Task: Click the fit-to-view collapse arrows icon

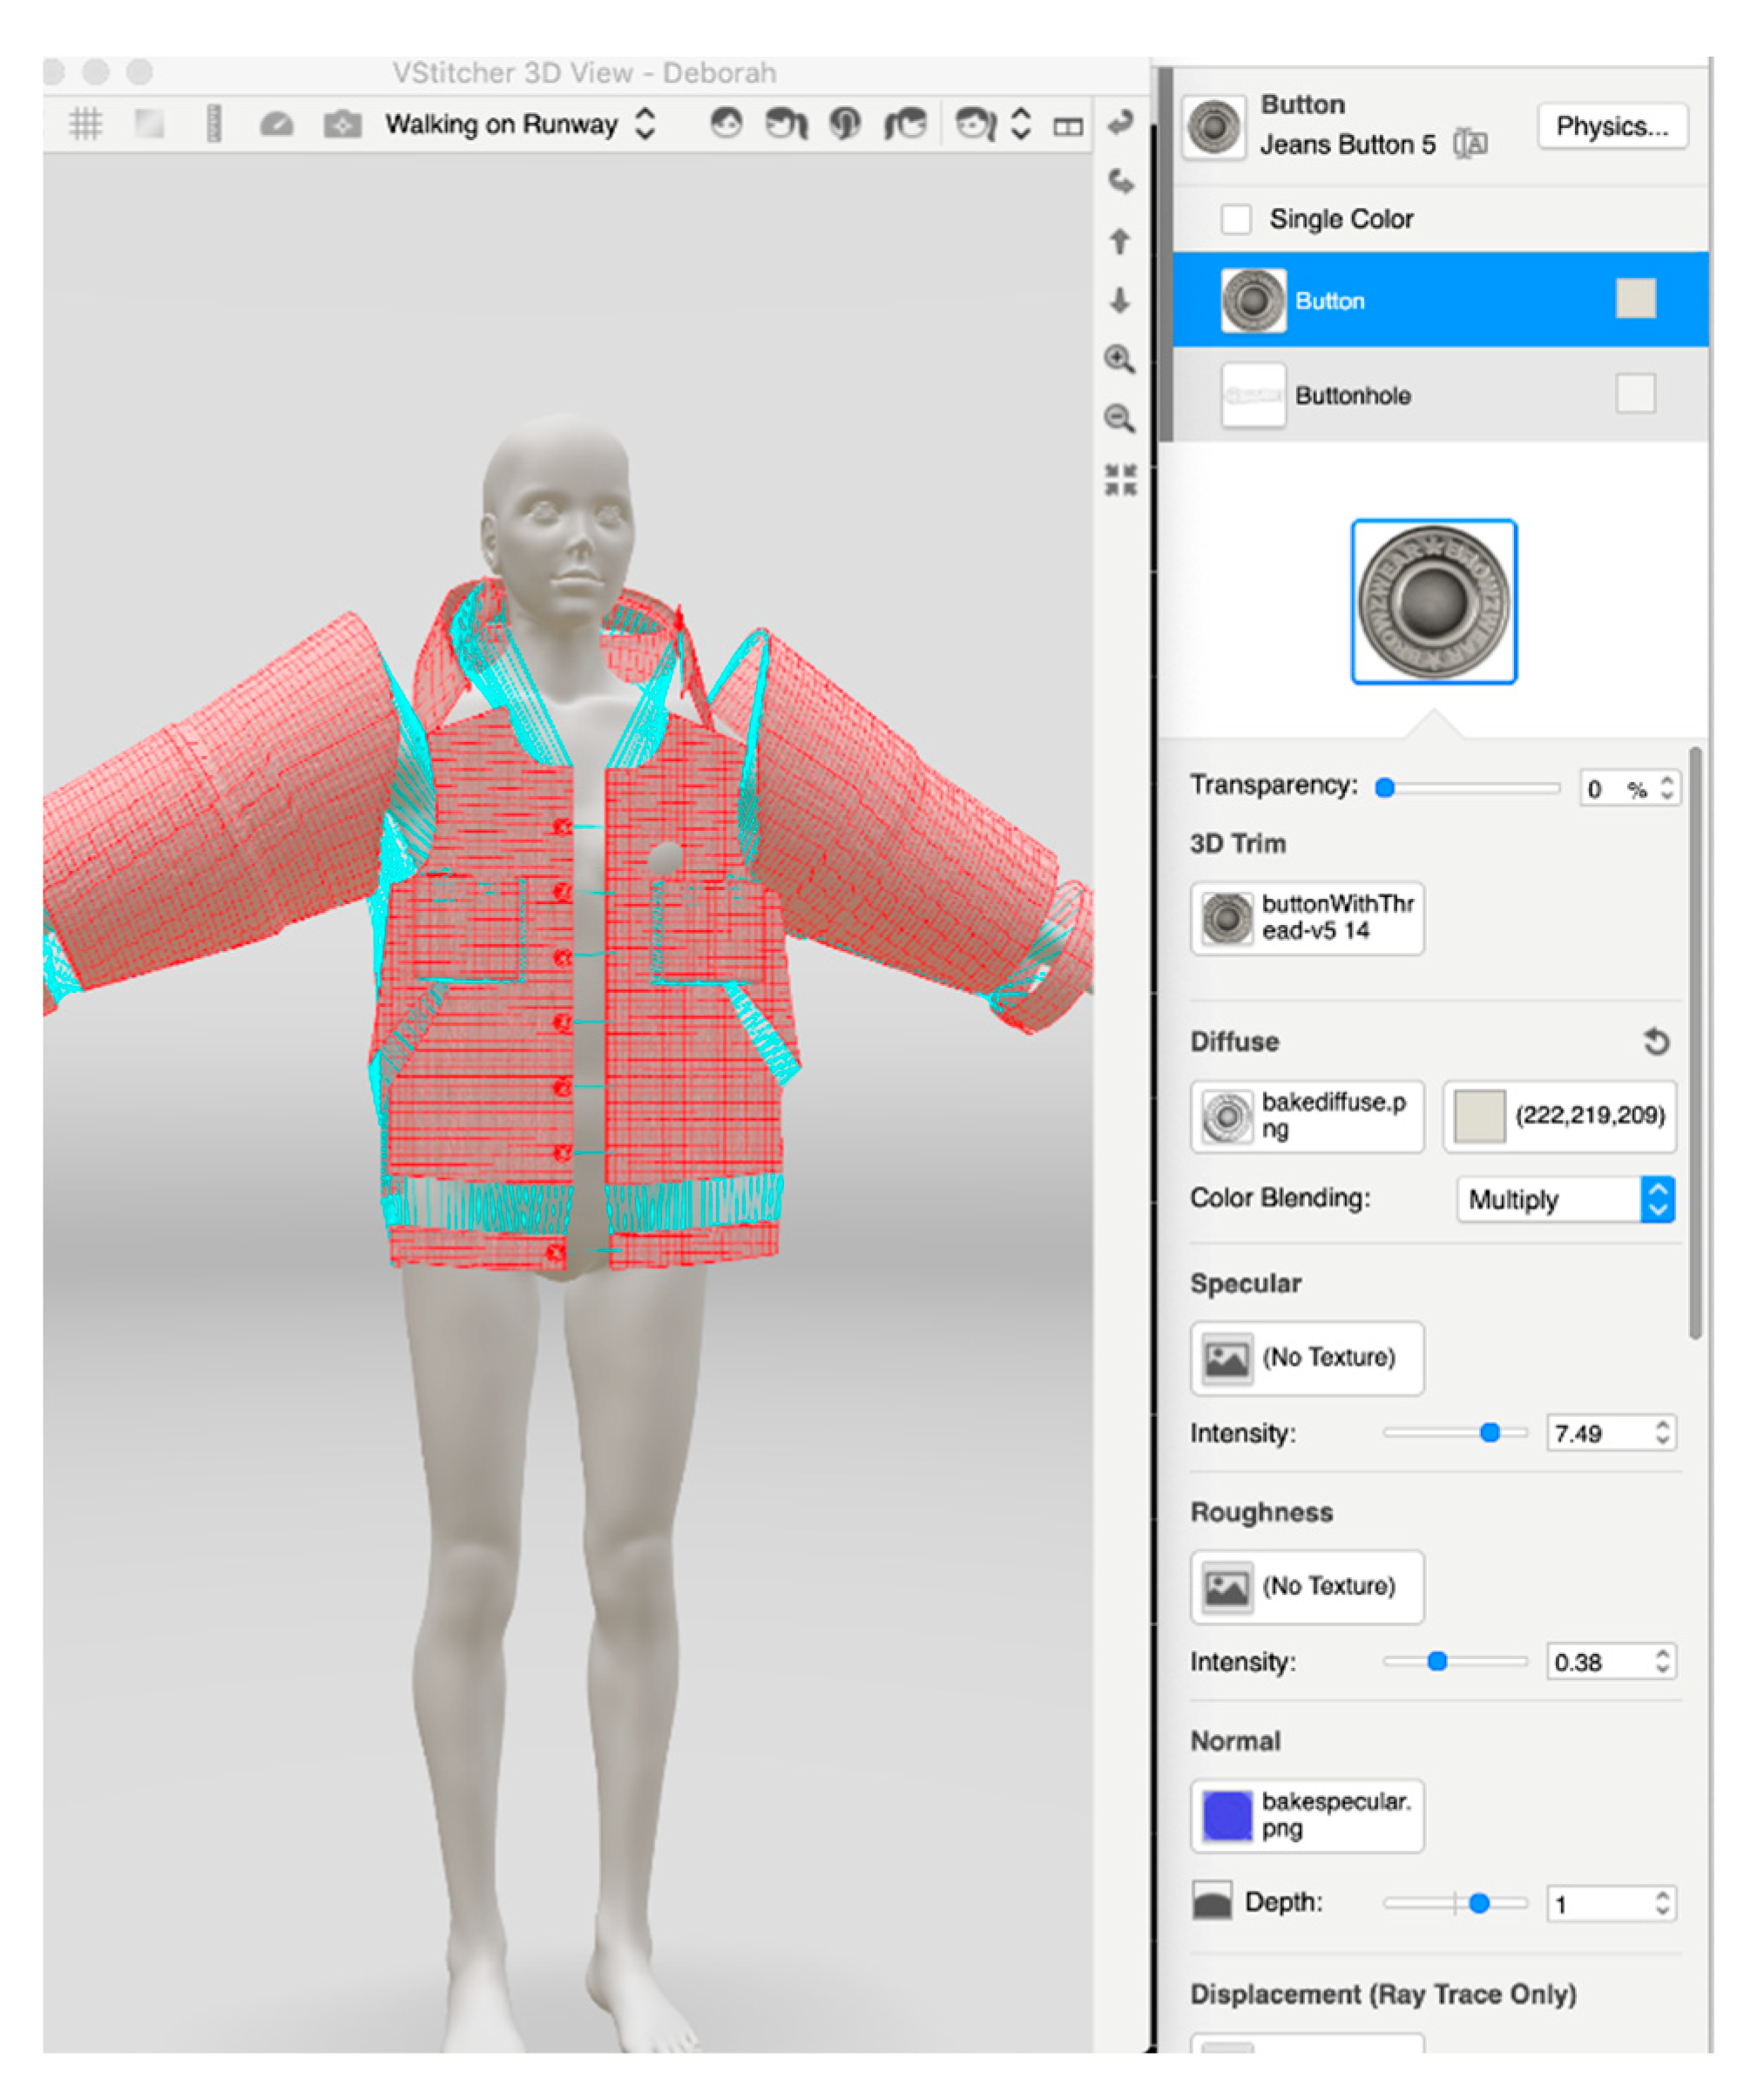Action: [1120, 479]
